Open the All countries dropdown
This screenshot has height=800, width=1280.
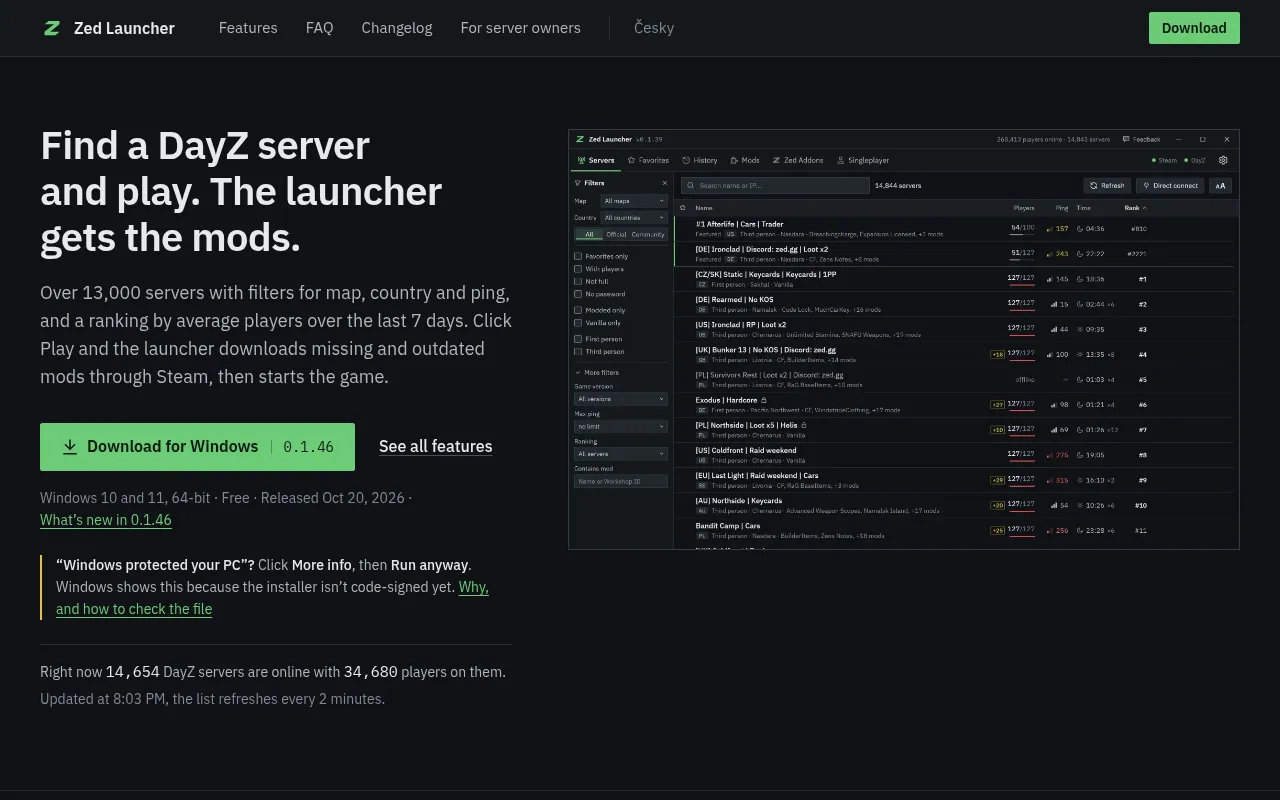(634, 217)
